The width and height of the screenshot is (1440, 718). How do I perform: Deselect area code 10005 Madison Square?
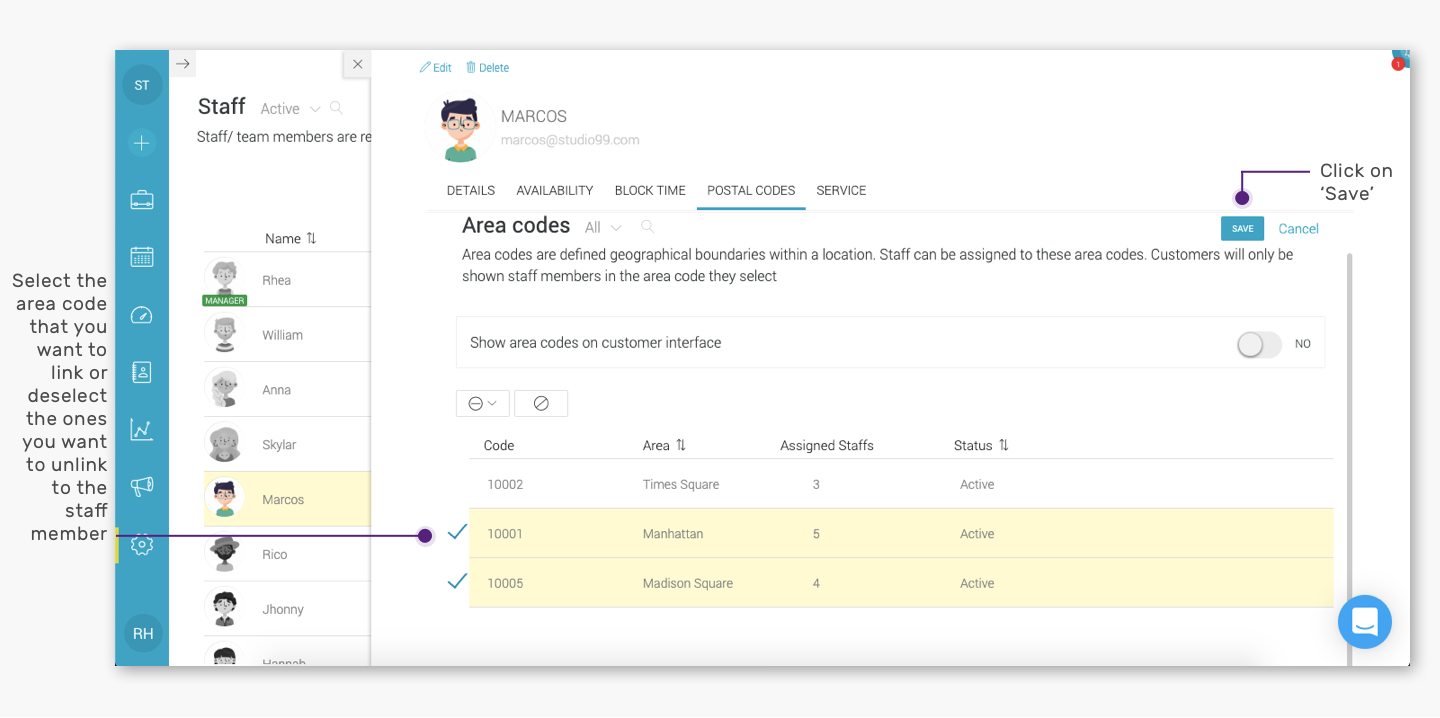pyautogui.click(x=457, y=582)
